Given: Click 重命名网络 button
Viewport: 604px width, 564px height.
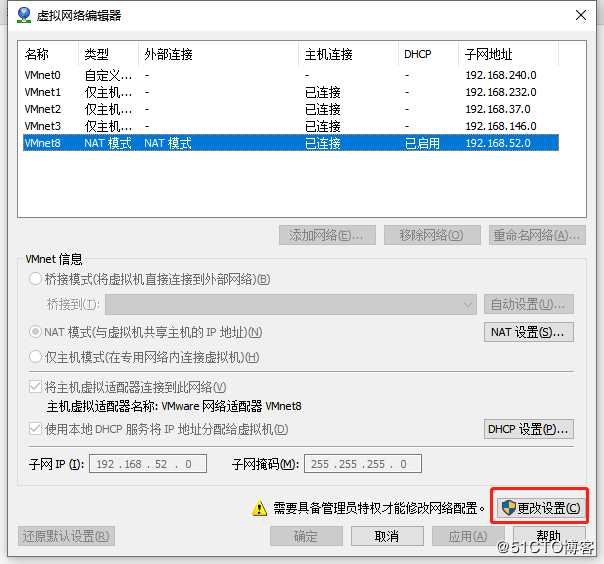Looking at the screenshot, I should pyautogui.click(x=537, y=235).
